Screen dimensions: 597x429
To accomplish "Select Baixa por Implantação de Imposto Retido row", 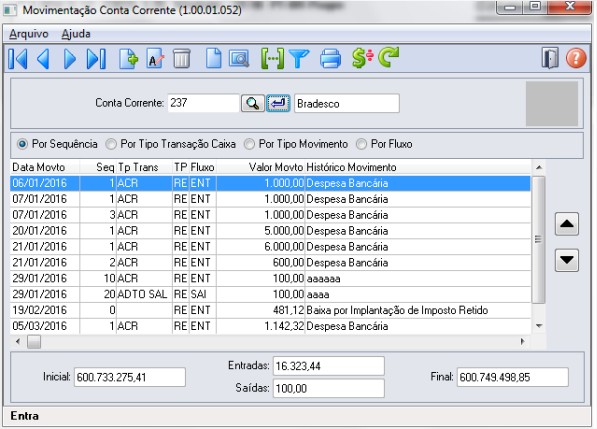I will pos(270,310).
